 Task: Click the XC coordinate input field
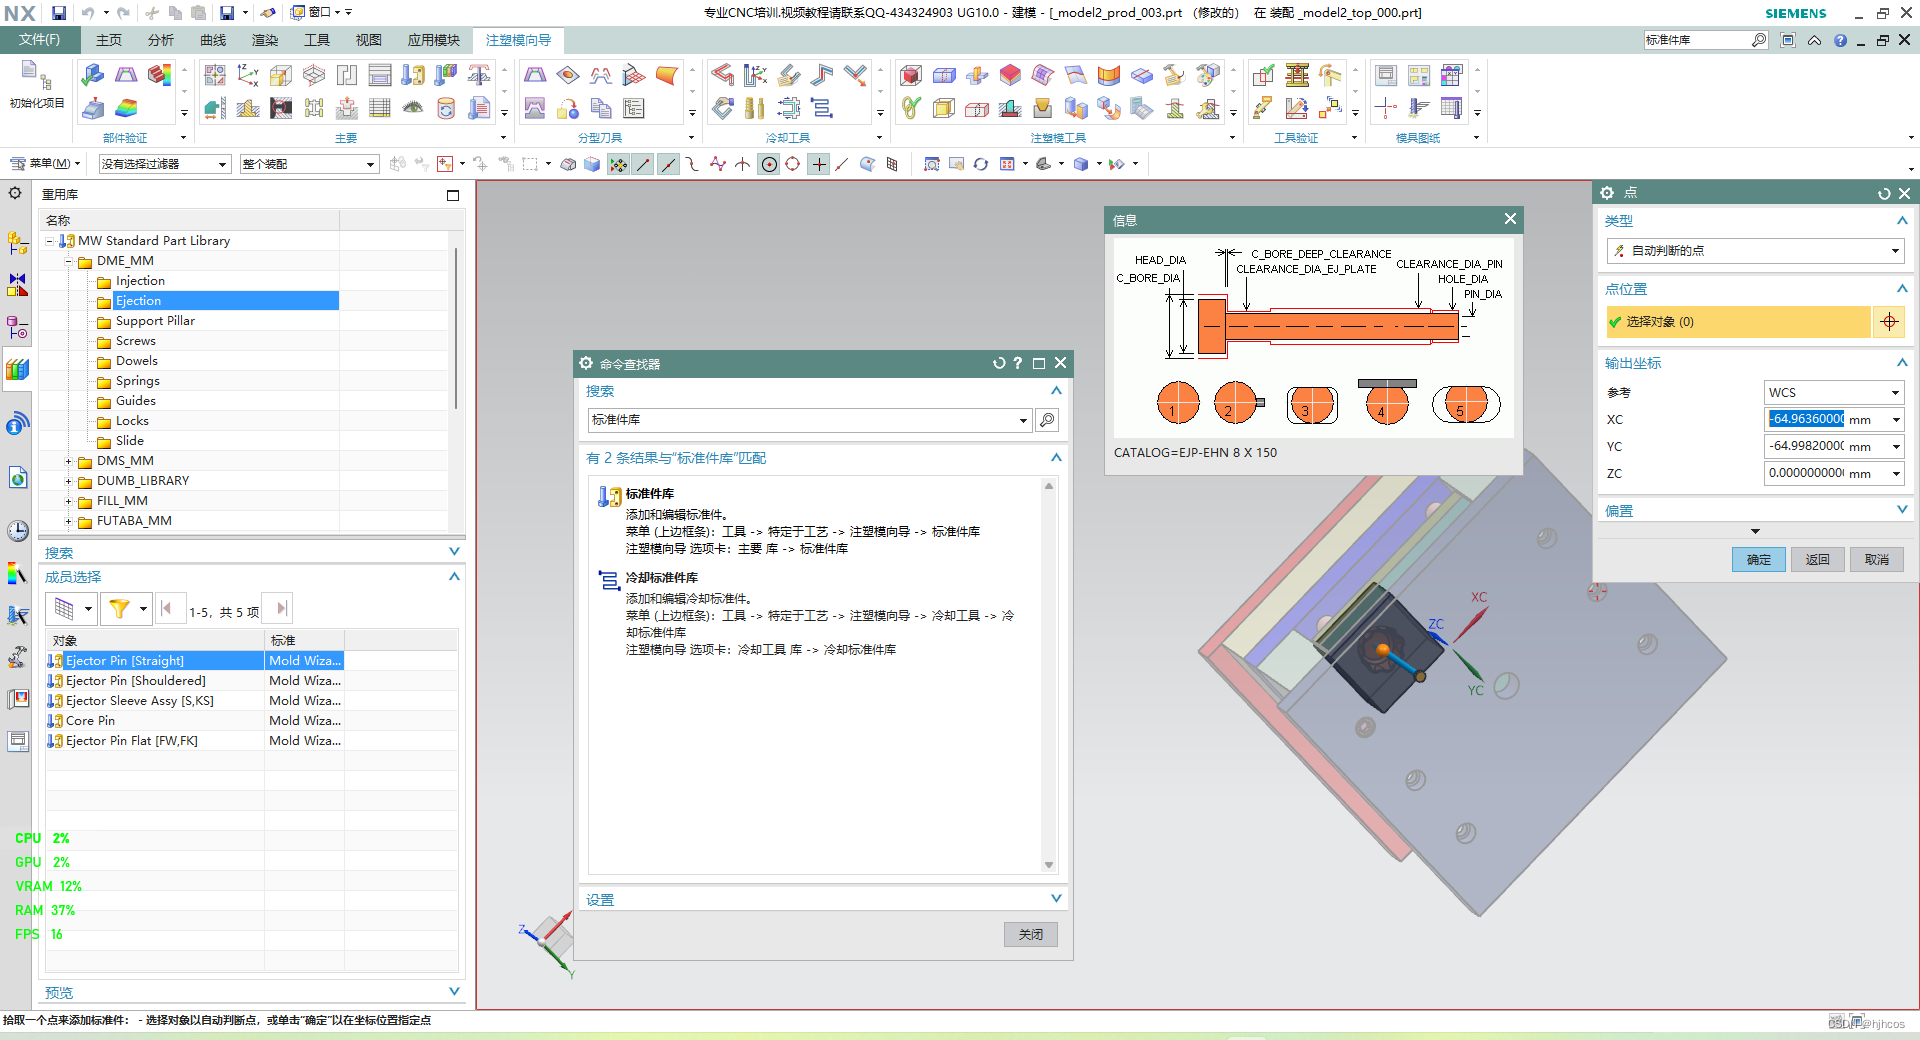click(x=1805, y=420)
